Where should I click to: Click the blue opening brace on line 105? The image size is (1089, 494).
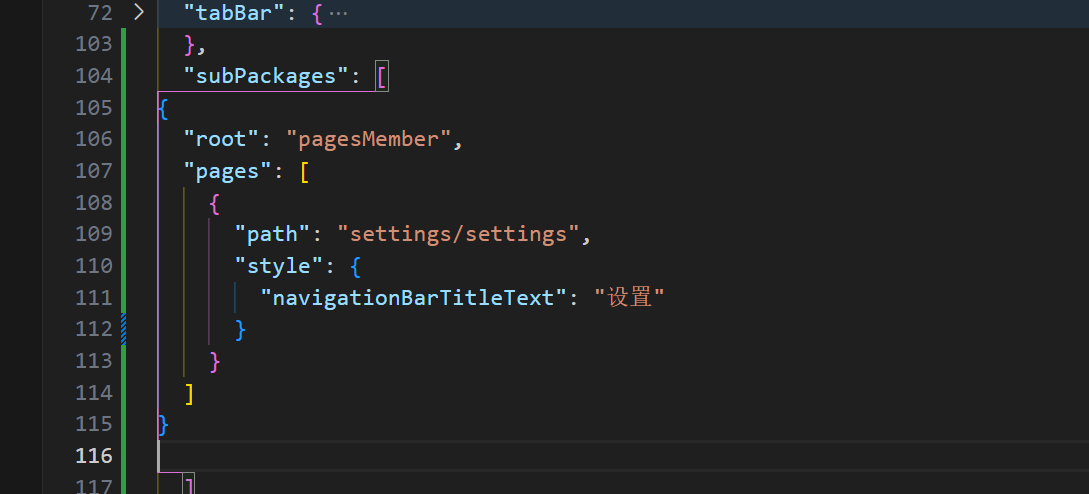pyautogui.click(x=164, y=108)
